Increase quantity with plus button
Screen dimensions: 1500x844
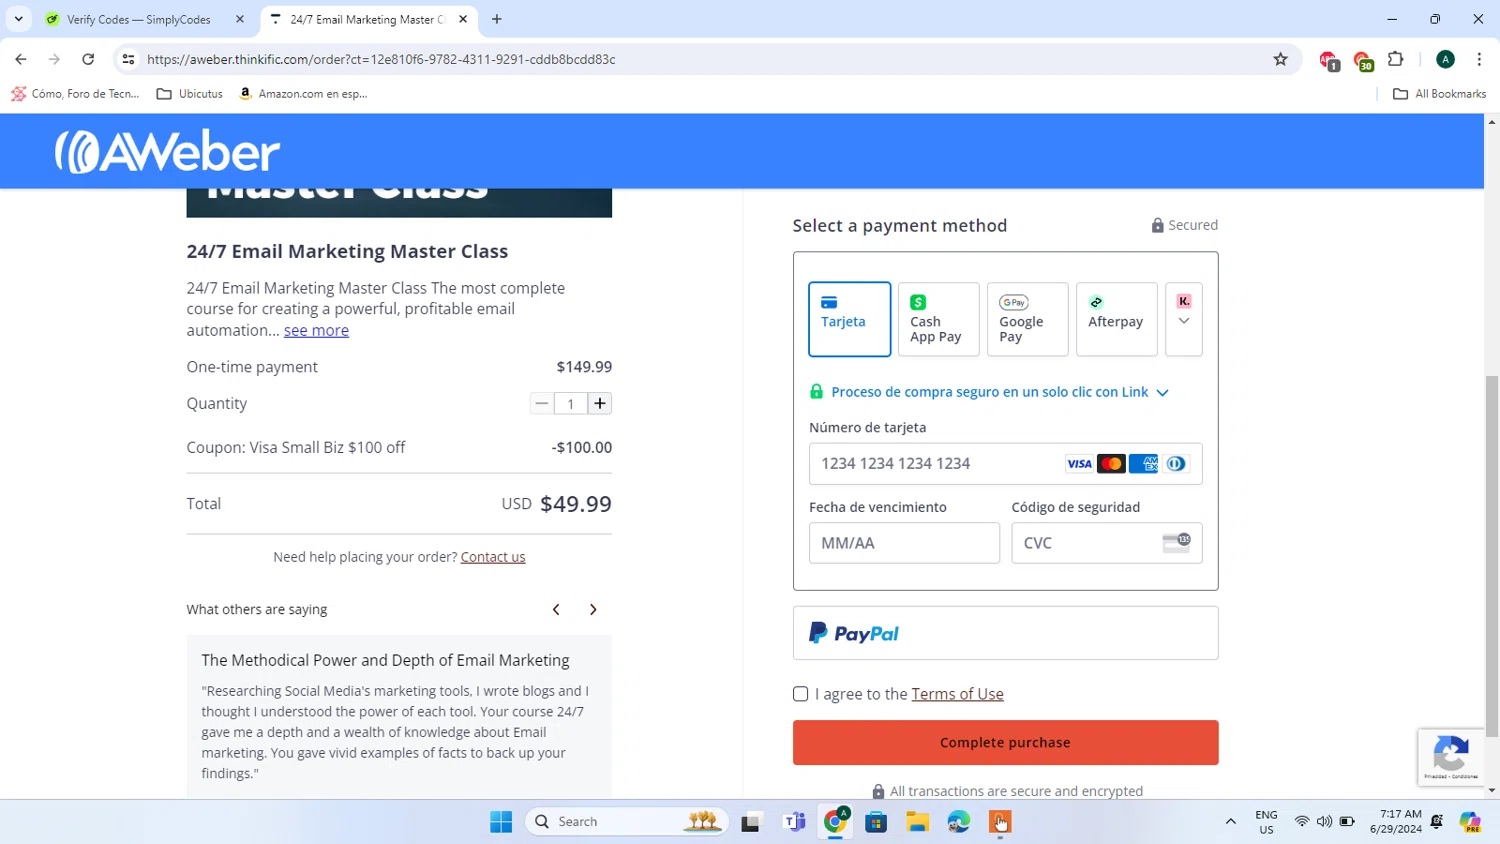tap(600, 404)
